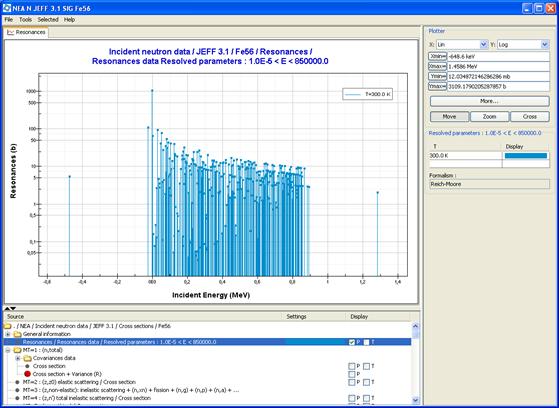Screen dimensions: 559x408
Task: Click the Covariances data folder icon
Action: tap(27, 358)
